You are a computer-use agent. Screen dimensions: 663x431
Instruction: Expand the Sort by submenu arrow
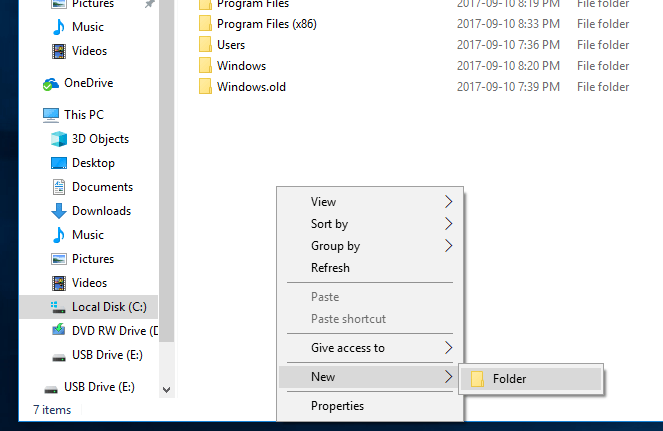pyautogui.click(x=449, y=224)
